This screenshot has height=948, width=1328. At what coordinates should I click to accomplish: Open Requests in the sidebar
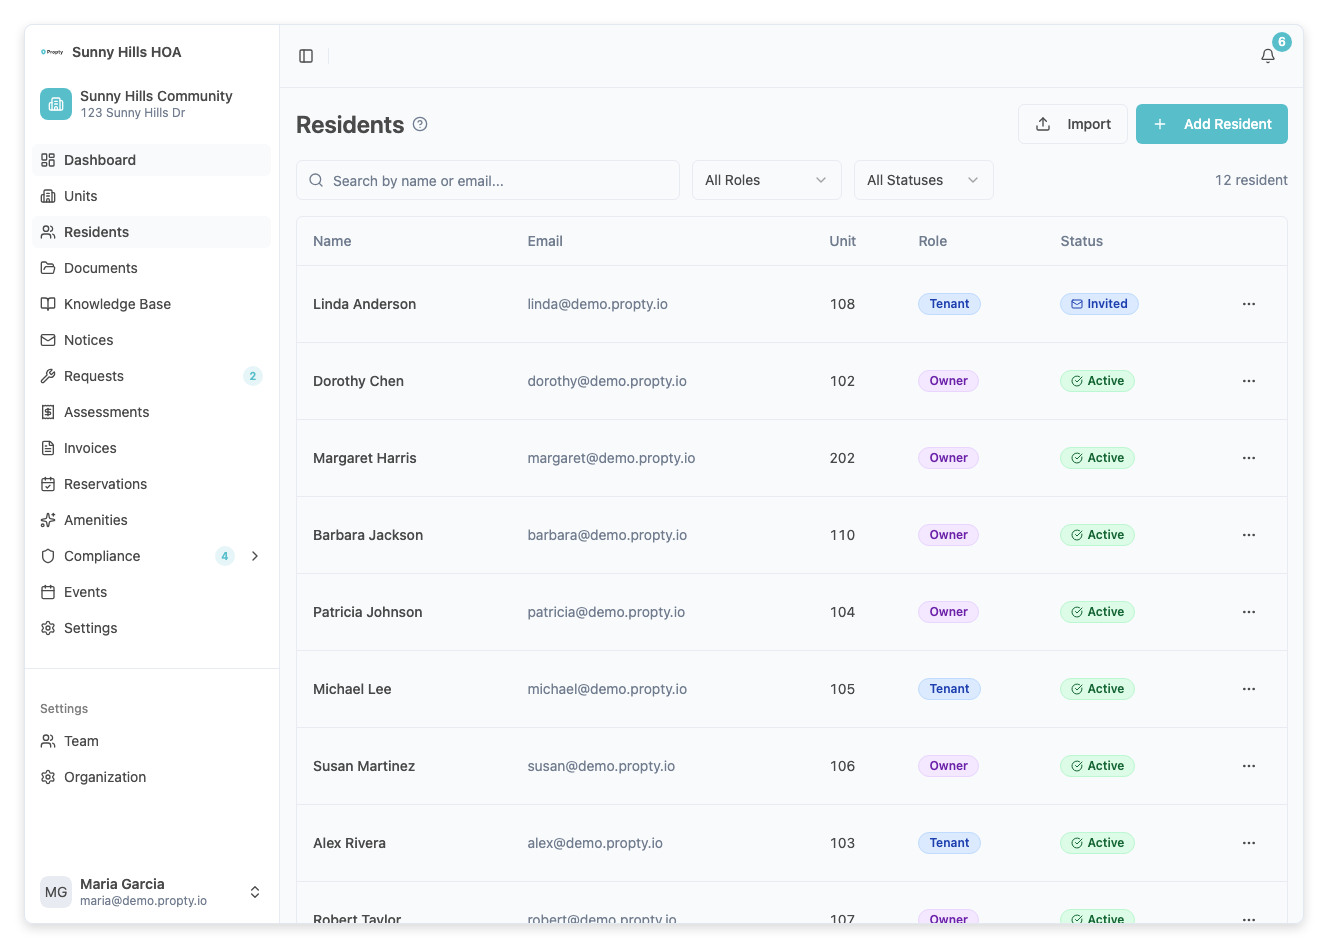pos(94,376)
